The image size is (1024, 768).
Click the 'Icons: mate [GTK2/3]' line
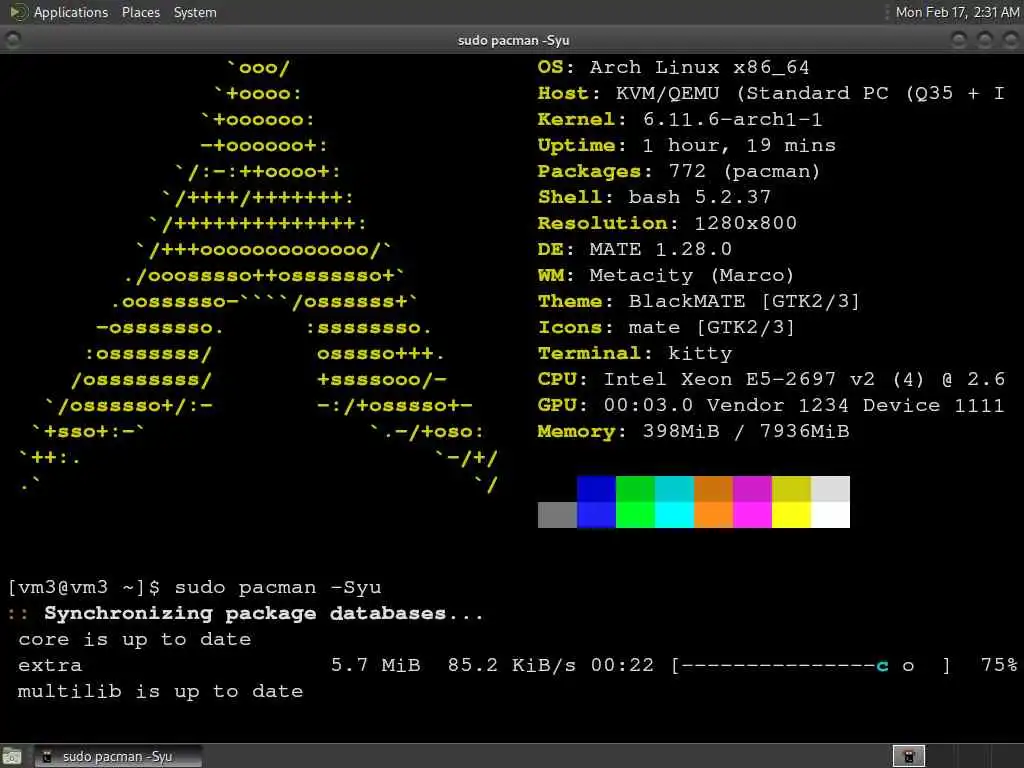666,327
